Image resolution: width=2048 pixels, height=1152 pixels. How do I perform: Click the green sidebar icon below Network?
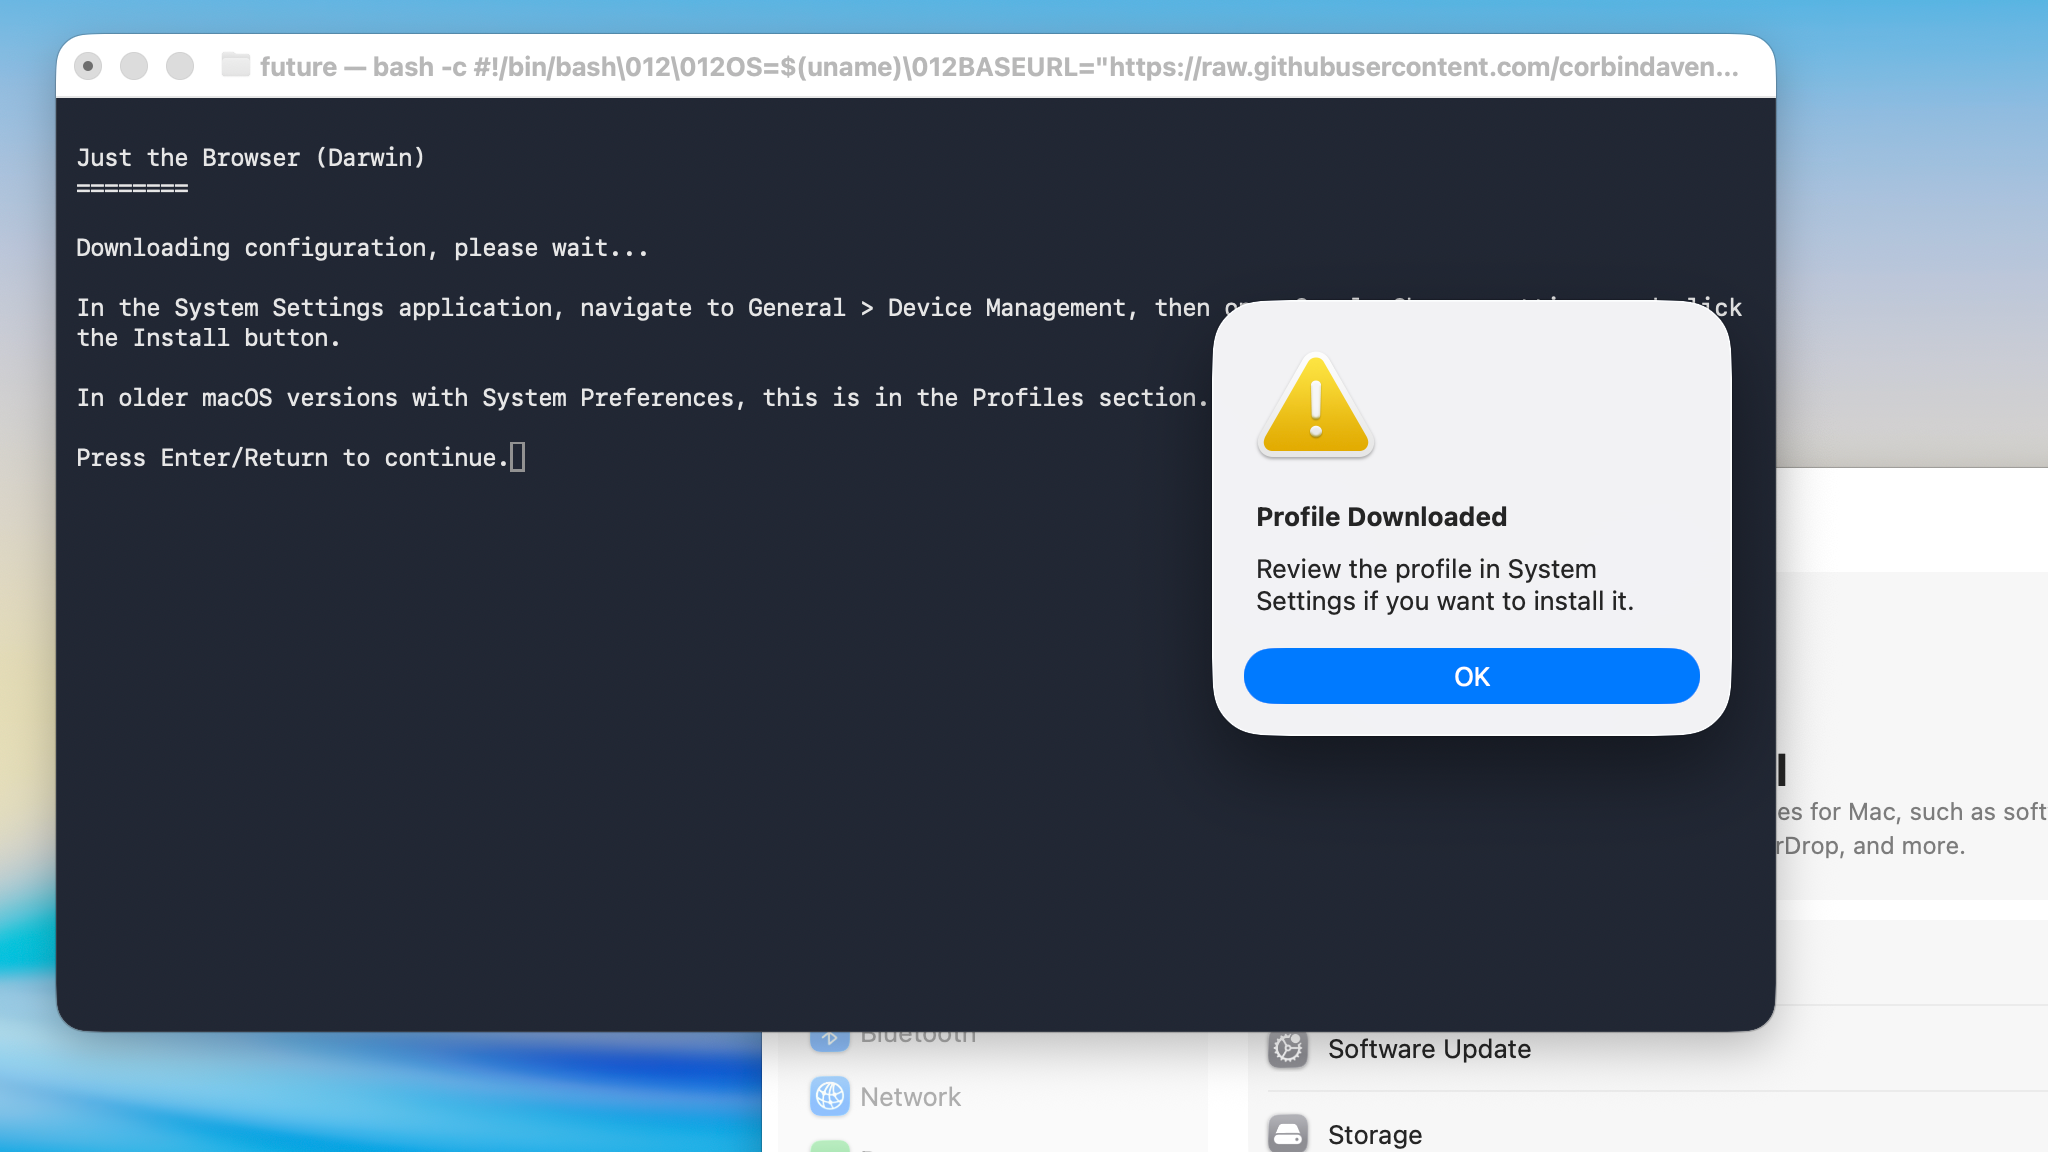pyautogui.click(x=831, y=1146)
